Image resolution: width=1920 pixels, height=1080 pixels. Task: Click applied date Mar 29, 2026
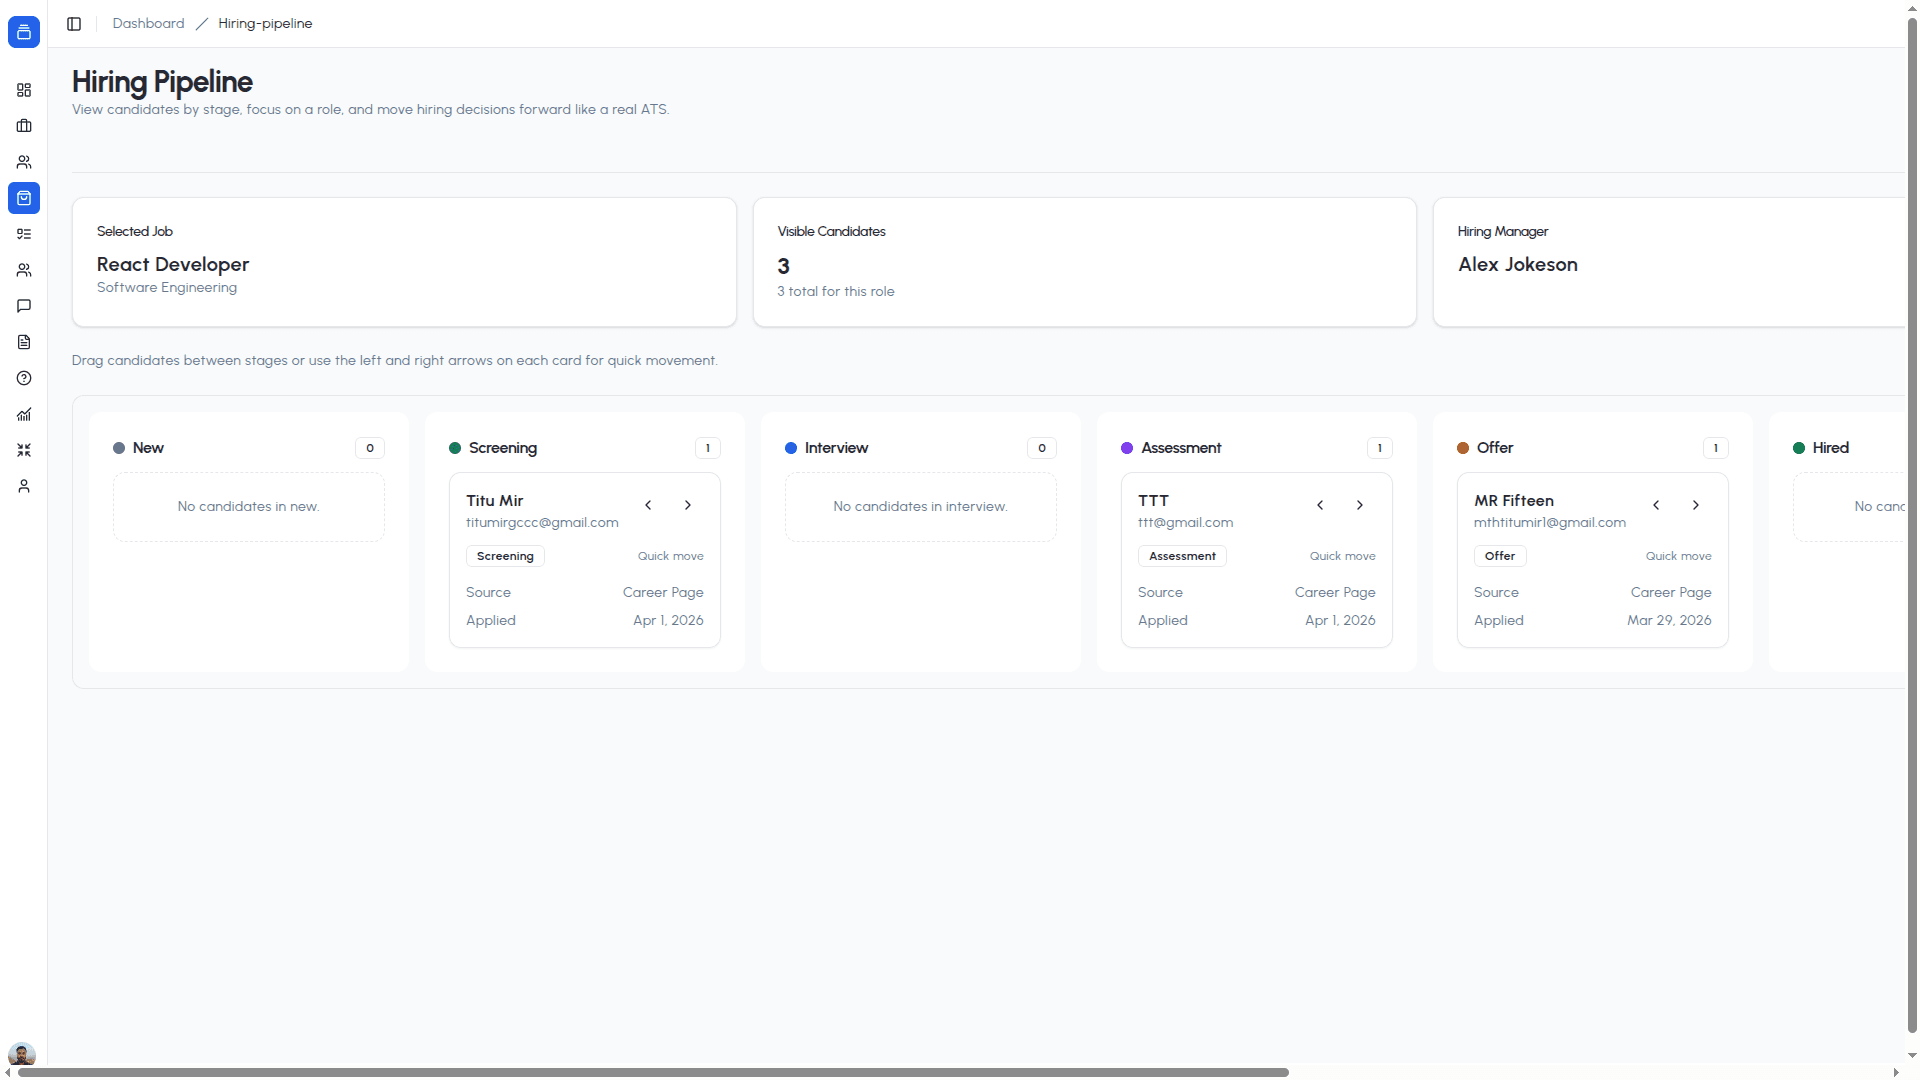coord(1669,621)
